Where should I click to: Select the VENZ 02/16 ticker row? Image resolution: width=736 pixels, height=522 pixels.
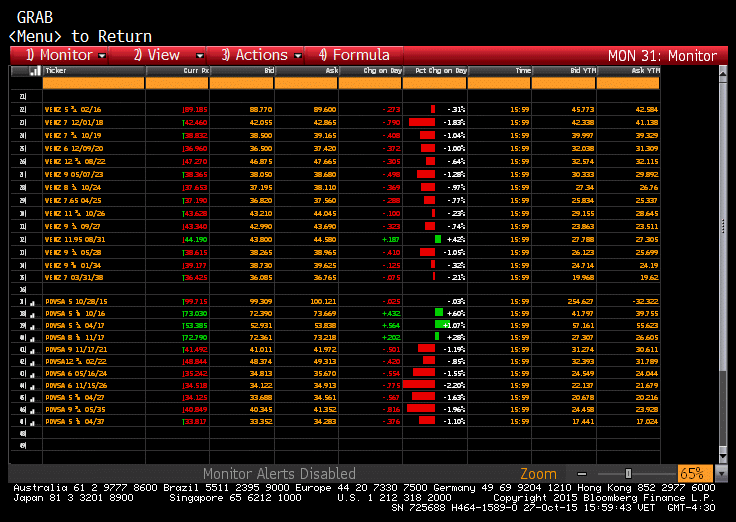(73, 109)
